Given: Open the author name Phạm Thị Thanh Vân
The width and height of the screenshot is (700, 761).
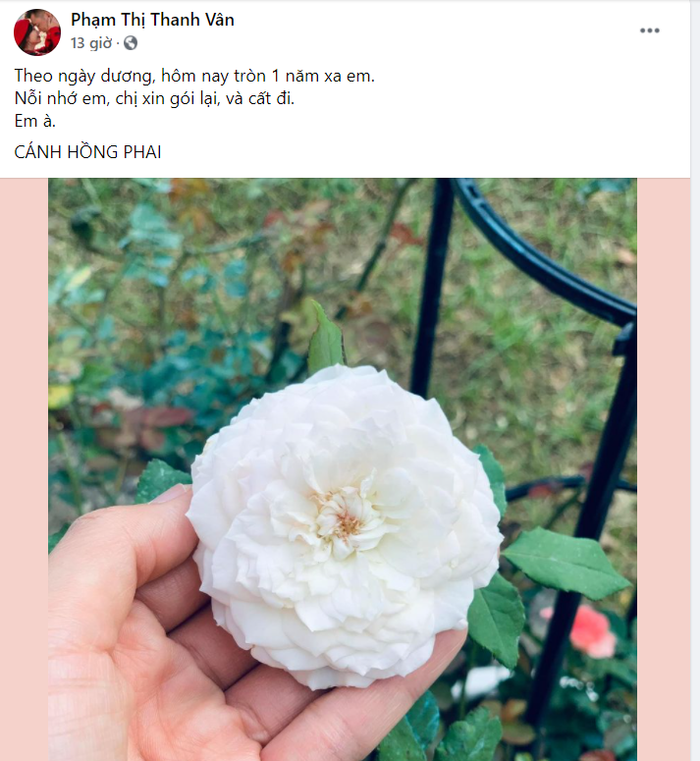Looking at the screenshot, I should pyautogui.click(x=152, y=19).
